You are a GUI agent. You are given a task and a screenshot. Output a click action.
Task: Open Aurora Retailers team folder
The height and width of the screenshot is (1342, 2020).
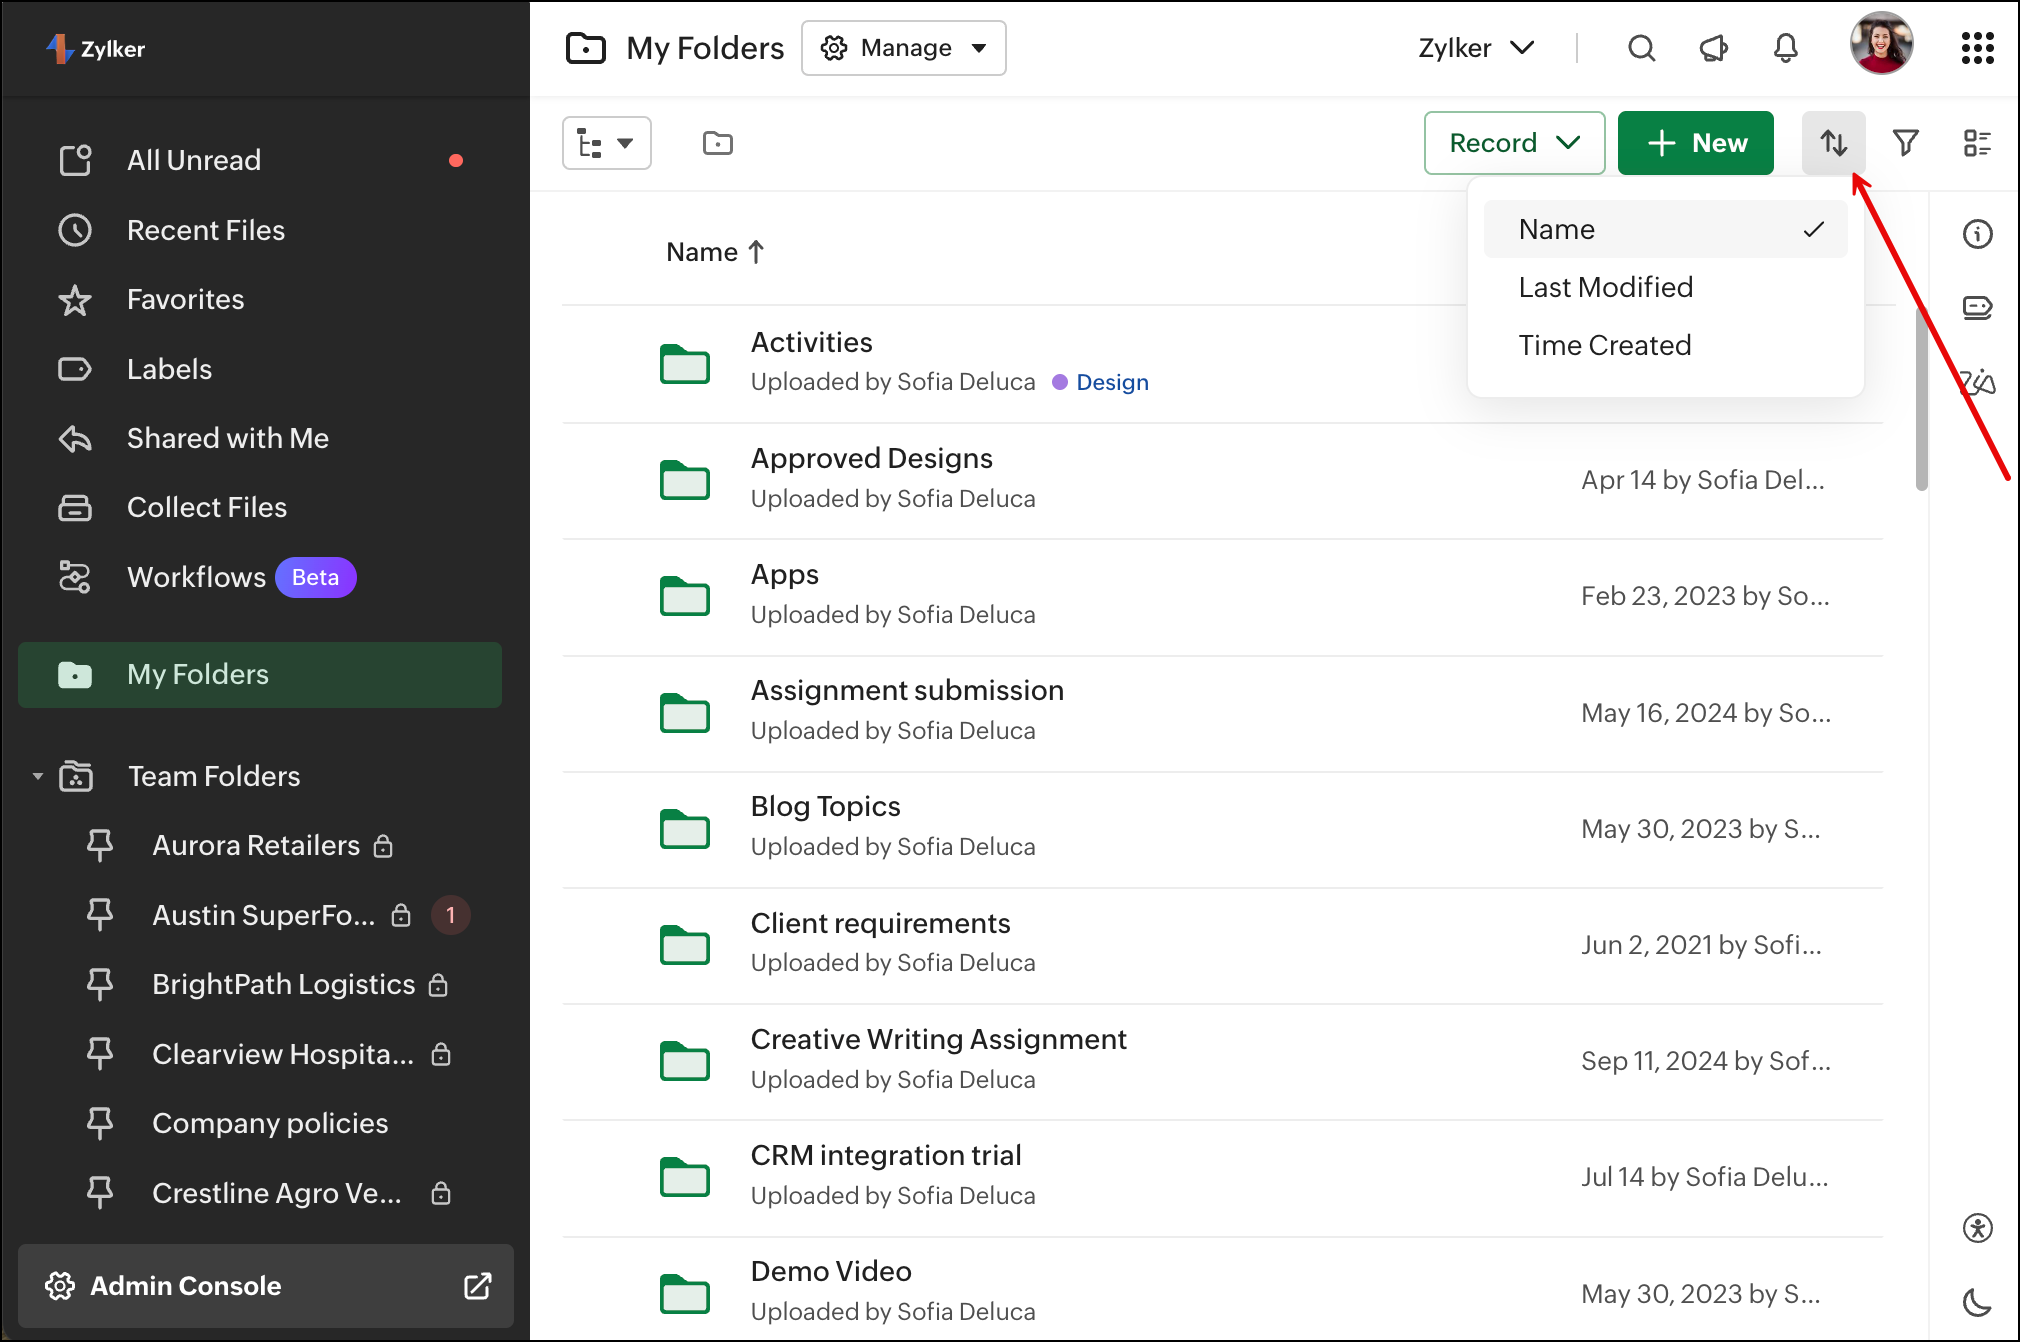[256, 846]
